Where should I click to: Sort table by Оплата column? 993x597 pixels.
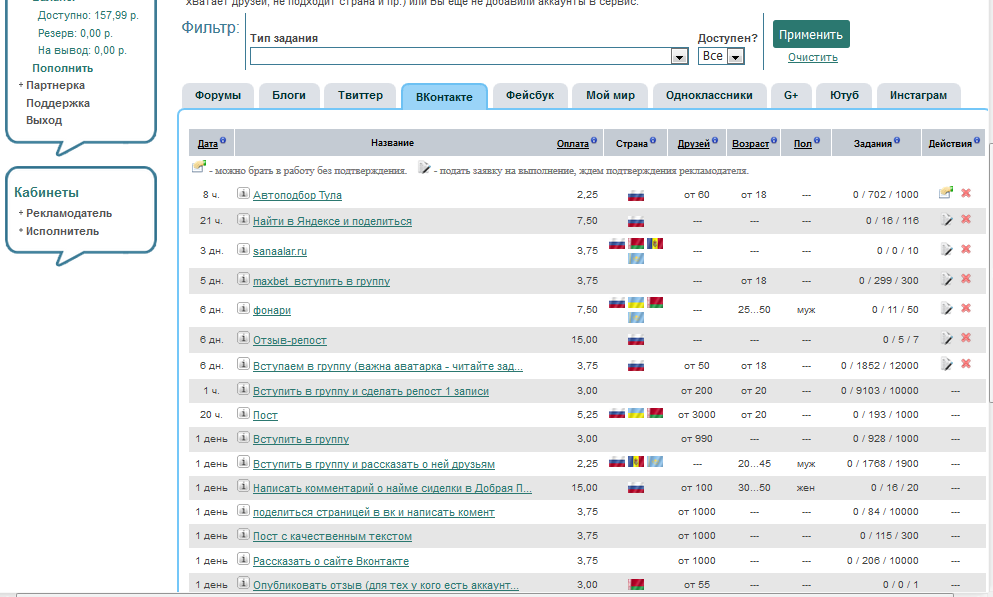coord(572,144)
